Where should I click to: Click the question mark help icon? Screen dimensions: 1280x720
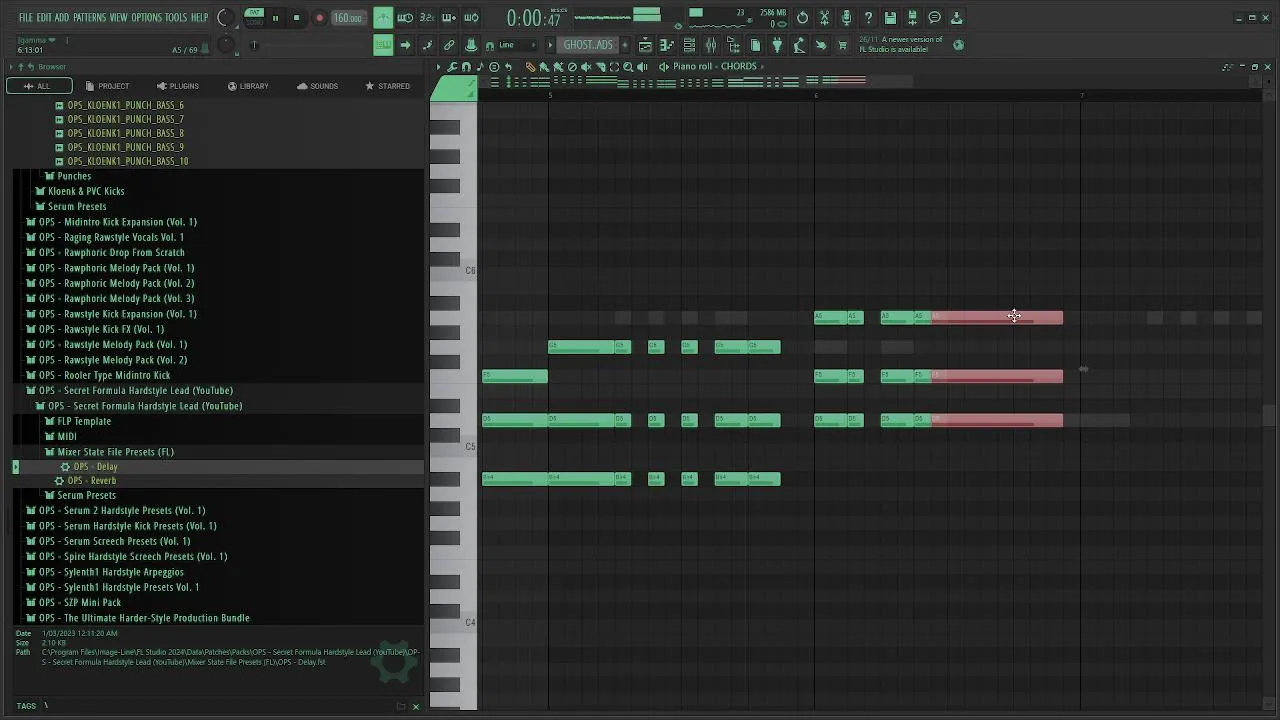868,18
